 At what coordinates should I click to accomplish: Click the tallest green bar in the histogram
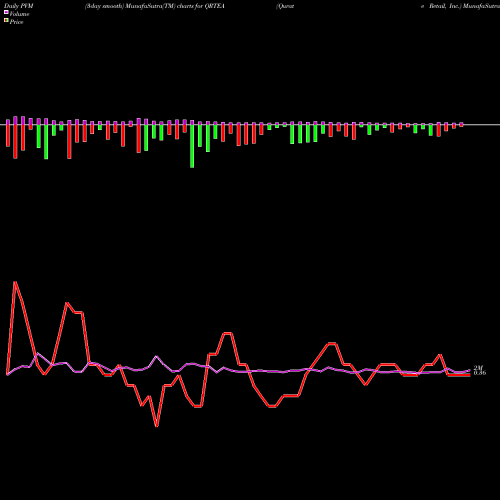click(192, 146)
